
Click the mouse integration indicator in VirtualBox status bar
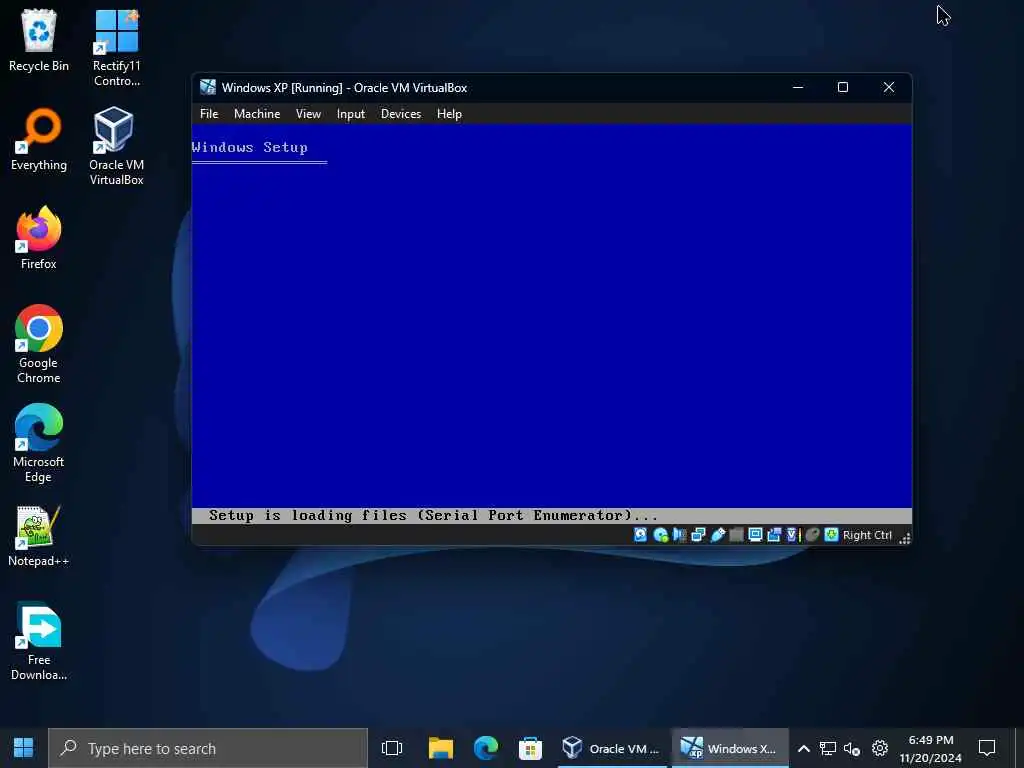812,535
